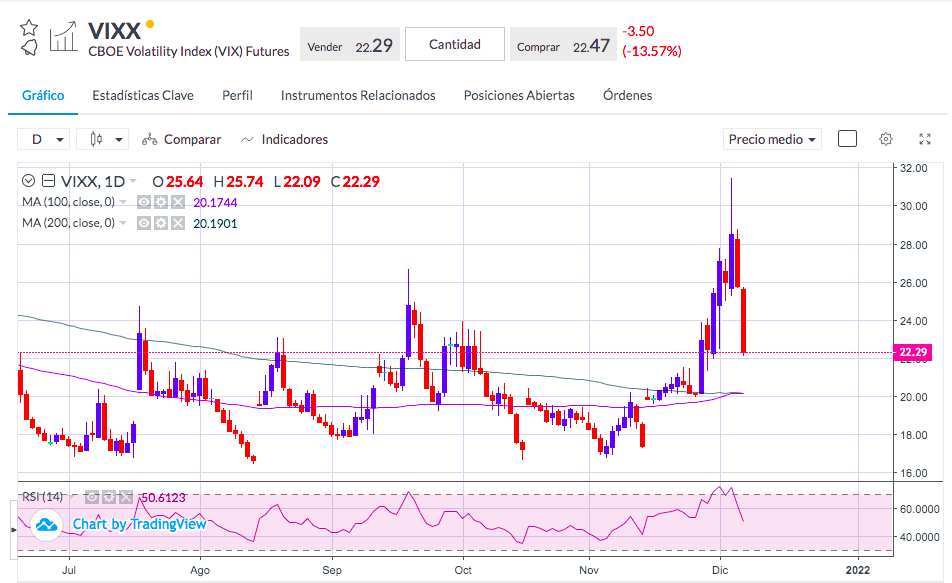Hide the RSI indicator via eye
952x583 pixels.
pyautogui.click(x=92, y=497)
